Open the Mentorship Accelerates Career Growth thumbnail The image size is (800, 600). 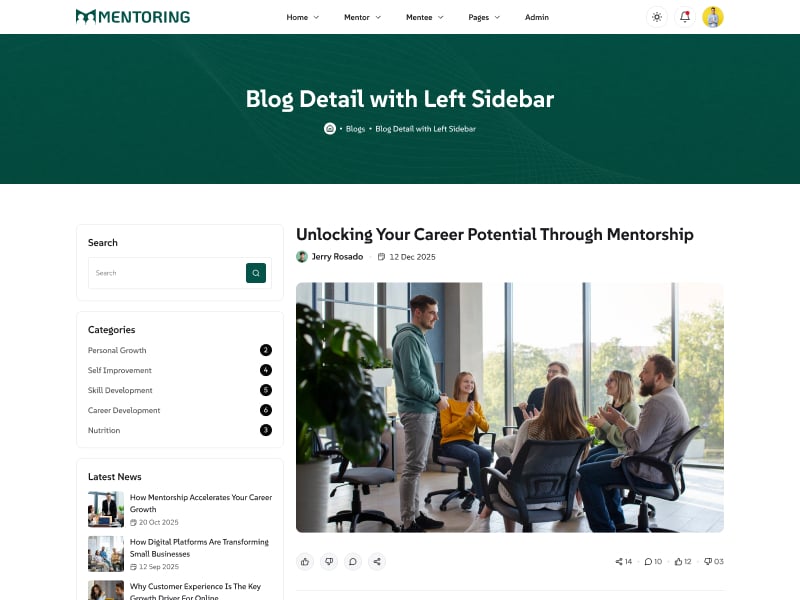(x=106, y=509)
